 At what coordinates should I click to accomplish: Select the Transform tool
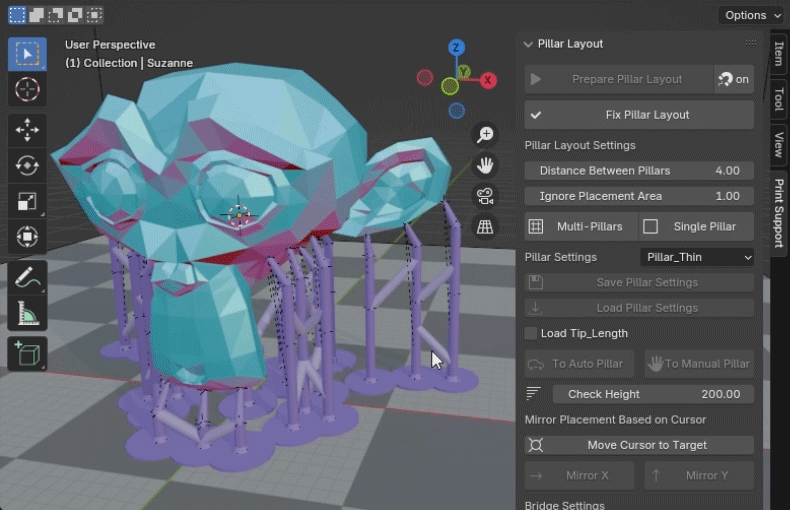click(x=27, y=236)
